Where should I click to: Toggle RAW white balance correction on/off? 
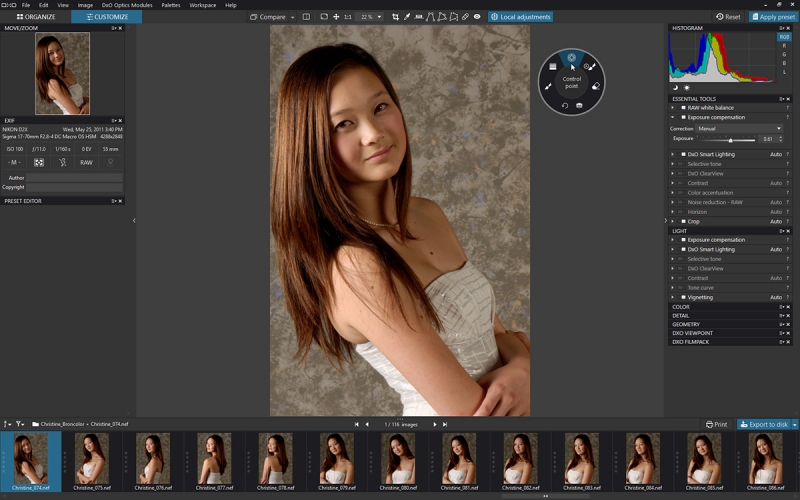(683, 108)
